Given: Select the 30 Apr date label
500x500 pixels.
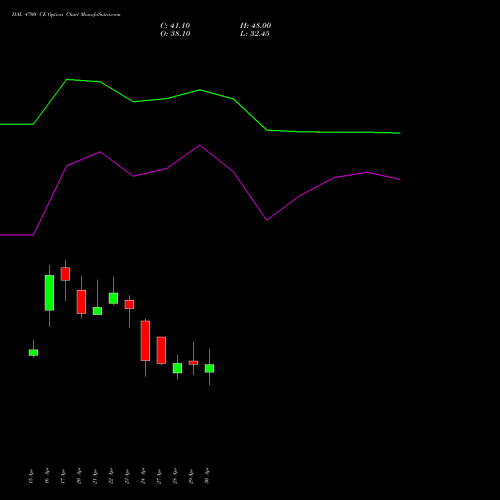Looking at the screenshot, I should [x=207, y=476].
